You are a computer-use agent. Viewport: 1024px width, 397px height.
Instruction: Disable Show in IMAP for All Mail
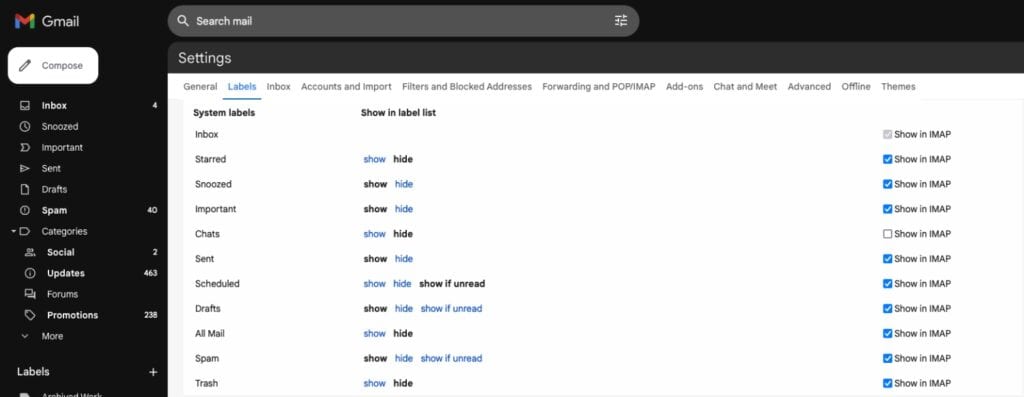pos(887,333)
